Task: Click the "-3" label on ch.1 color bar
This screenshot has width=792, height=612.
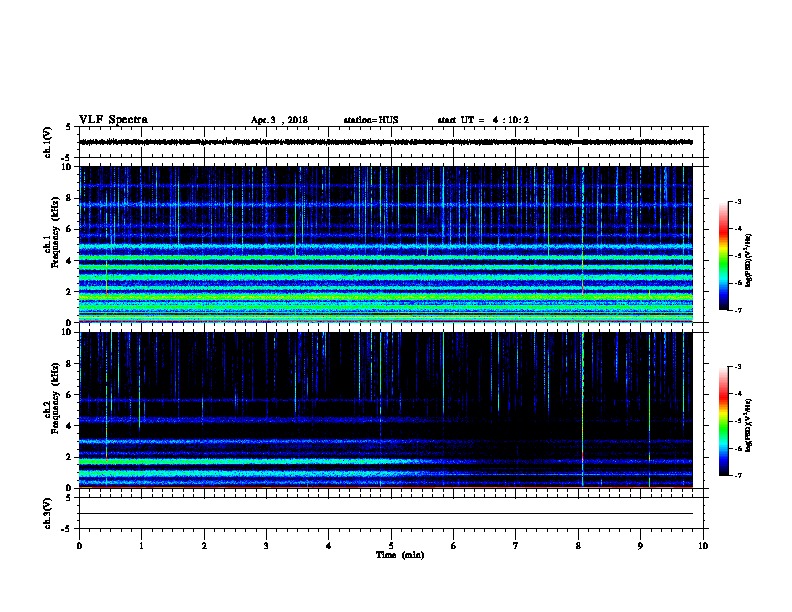Action: pos(737,202)
